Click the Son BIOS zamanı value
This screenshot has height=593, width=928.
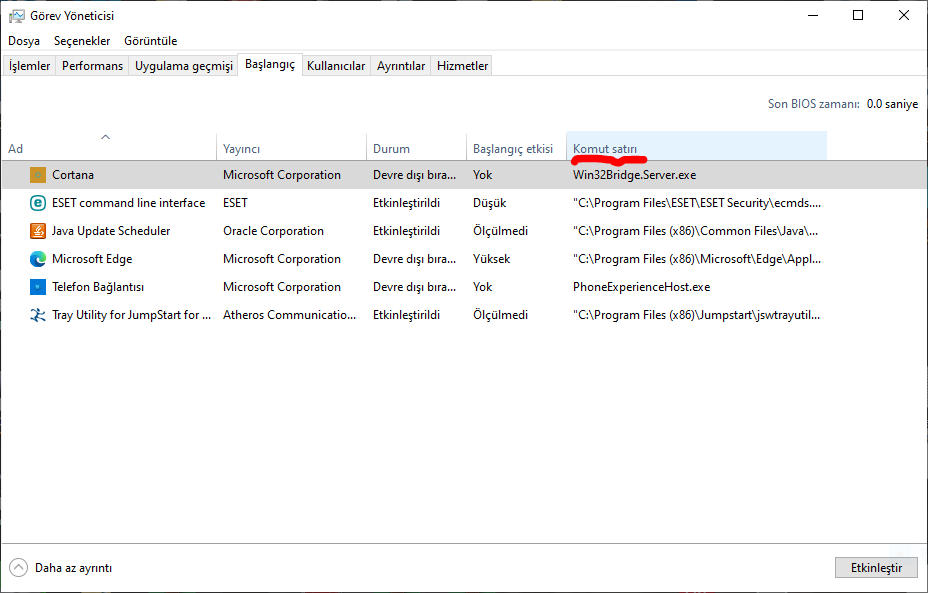pyautogui.click(x=892, y=104)
